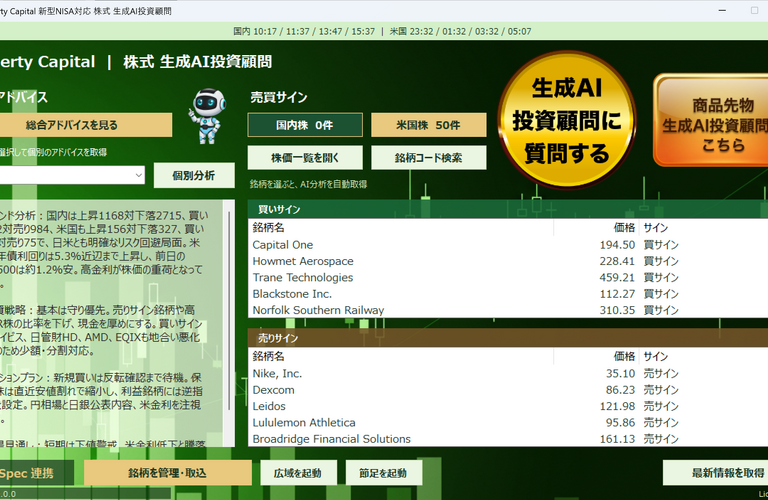Image resolution: width=768 pixels, height=500 pixels.
Task: Launch 節足を起動
Action: (x=384, y=473)
